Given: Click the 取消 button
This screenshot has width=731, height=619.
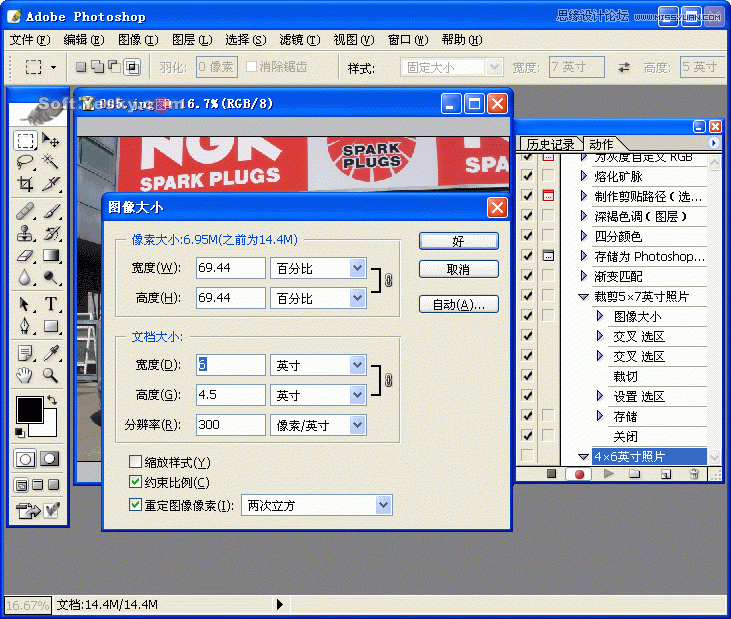Looking at the screenshot, I should (459, 269).
